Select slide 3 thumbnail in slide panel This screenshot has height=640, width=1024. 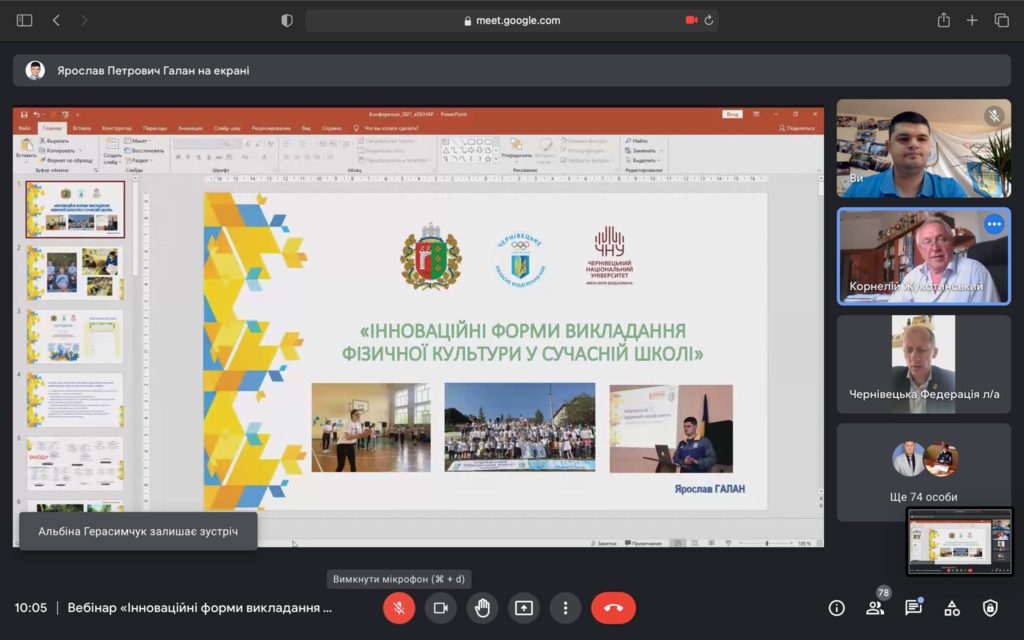pyautogui.click(x=75, y=336)
